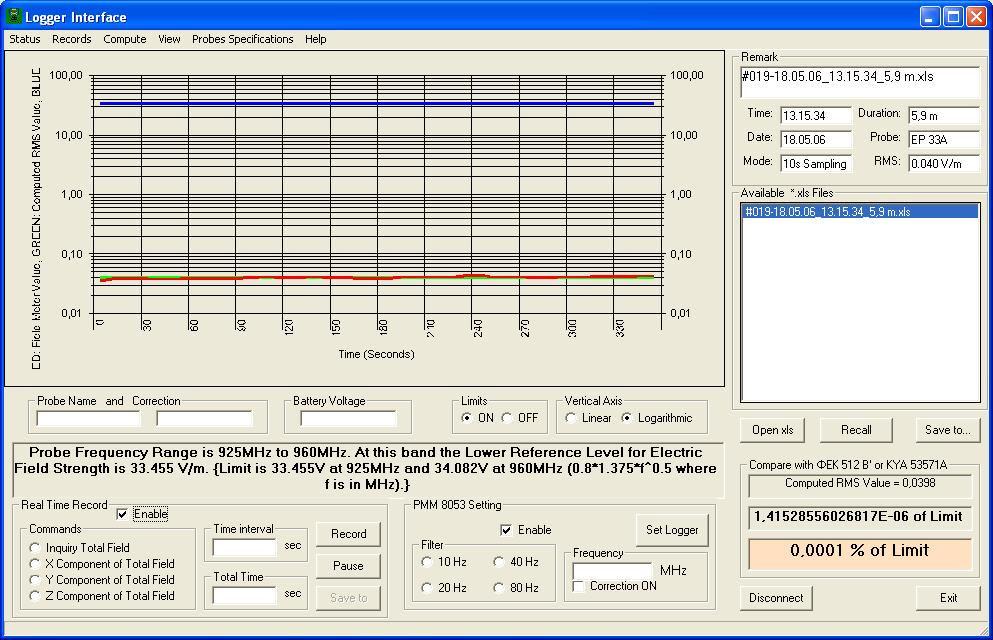Viewport: 993px width, 640px height.
Task: Open the Probes Specifications menu
Action: [x=243, y=39]
